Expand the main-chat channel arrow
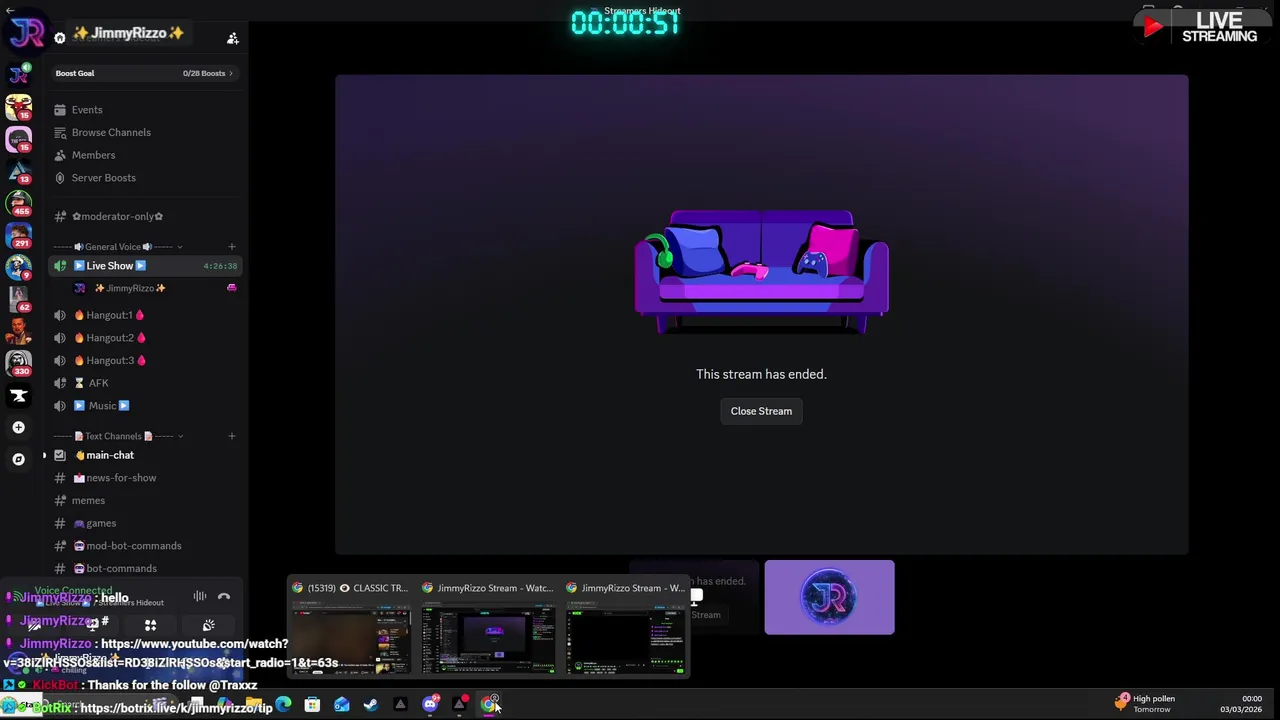Screen dimensions: 1280x720 44,455
